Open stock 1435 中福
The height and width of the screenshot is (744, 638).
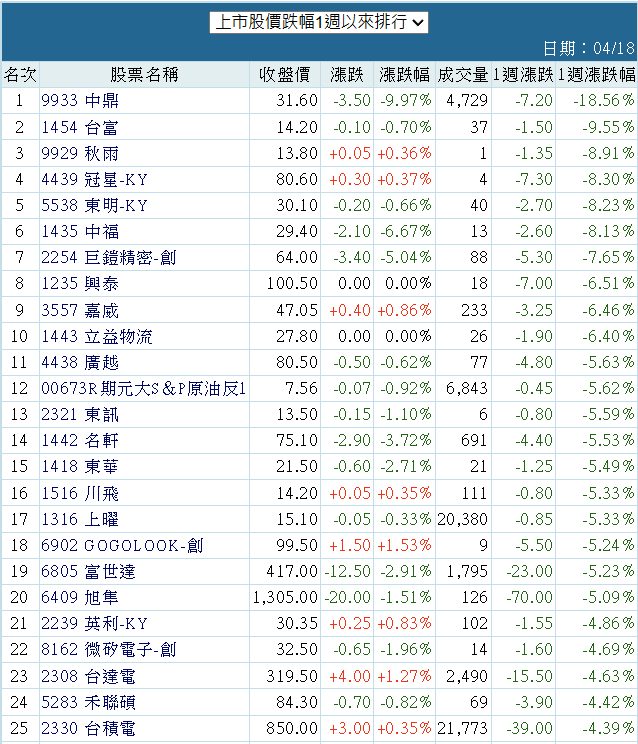[80, 232]
